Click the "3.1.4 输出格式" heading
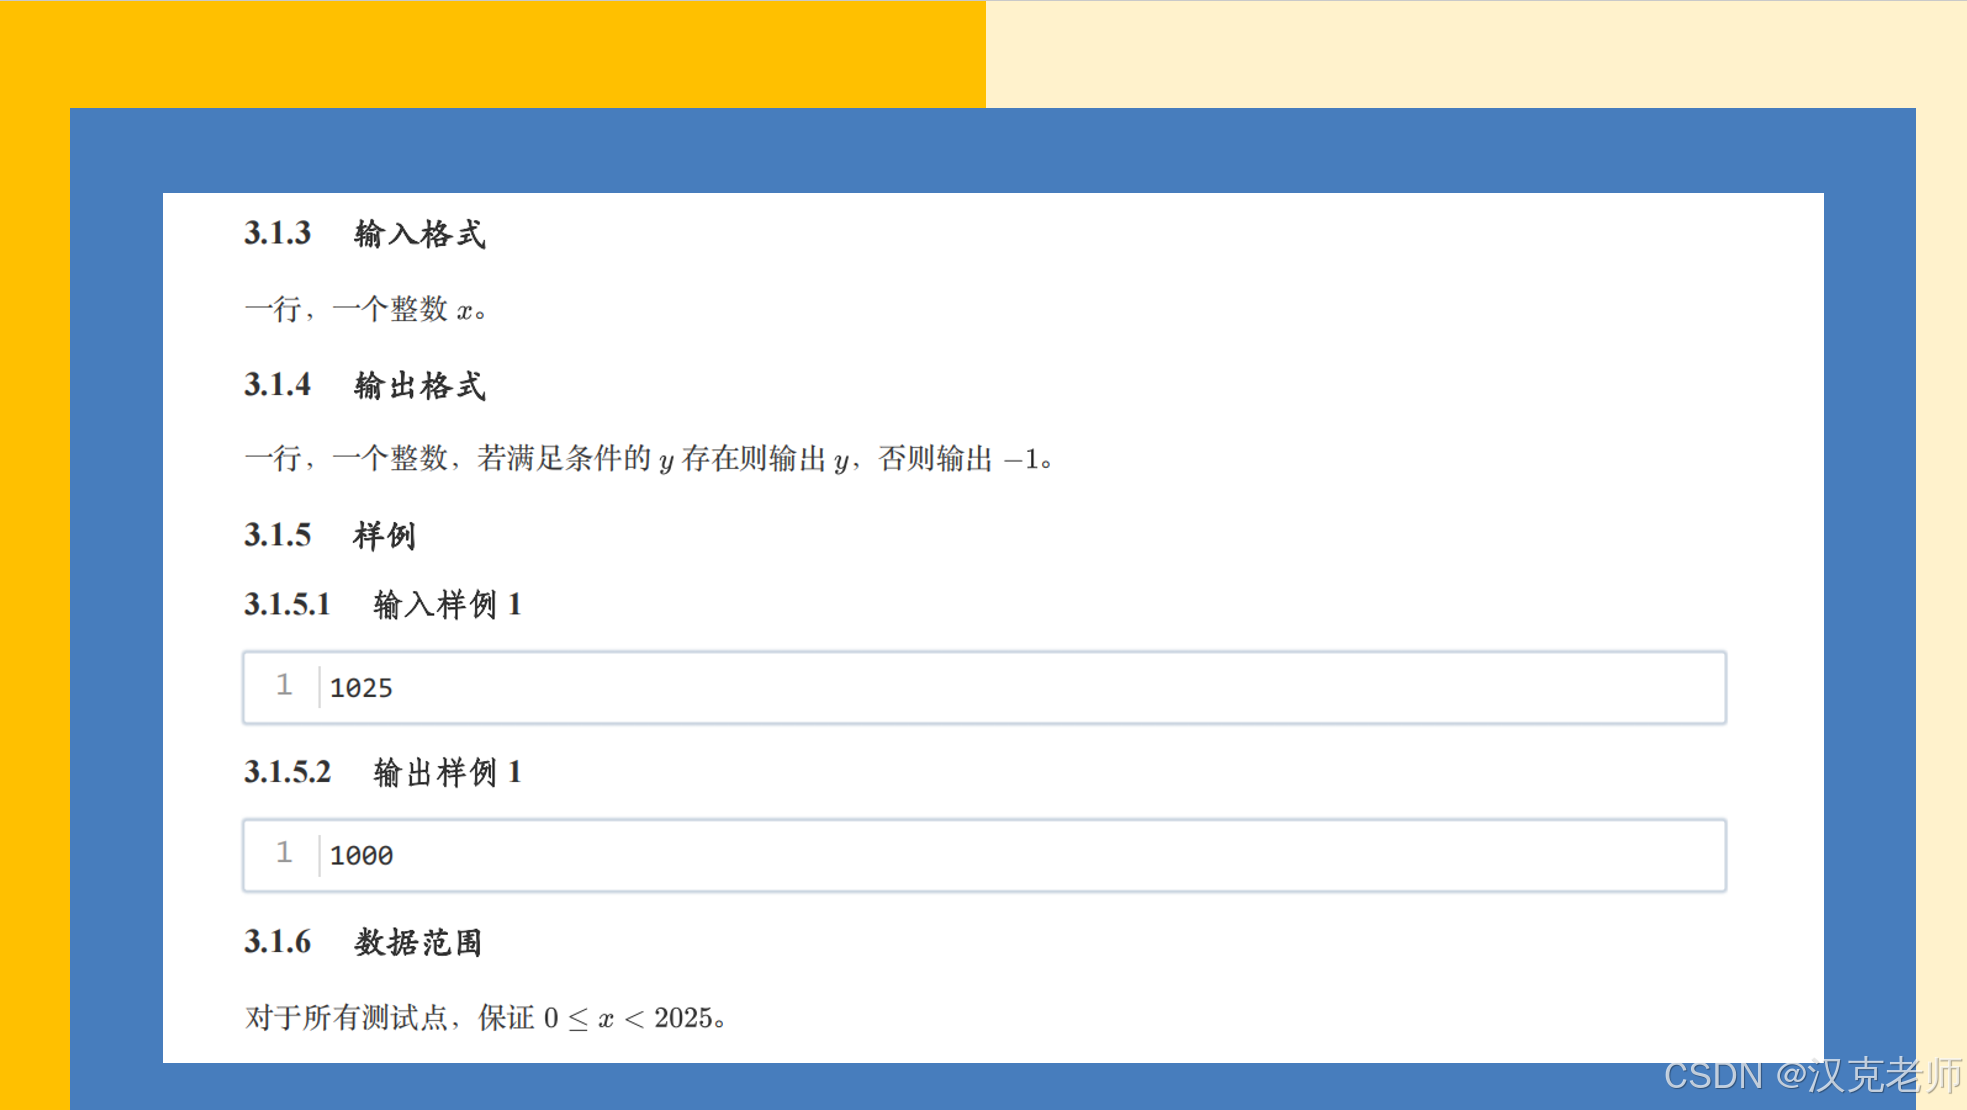 pos(365,385)
